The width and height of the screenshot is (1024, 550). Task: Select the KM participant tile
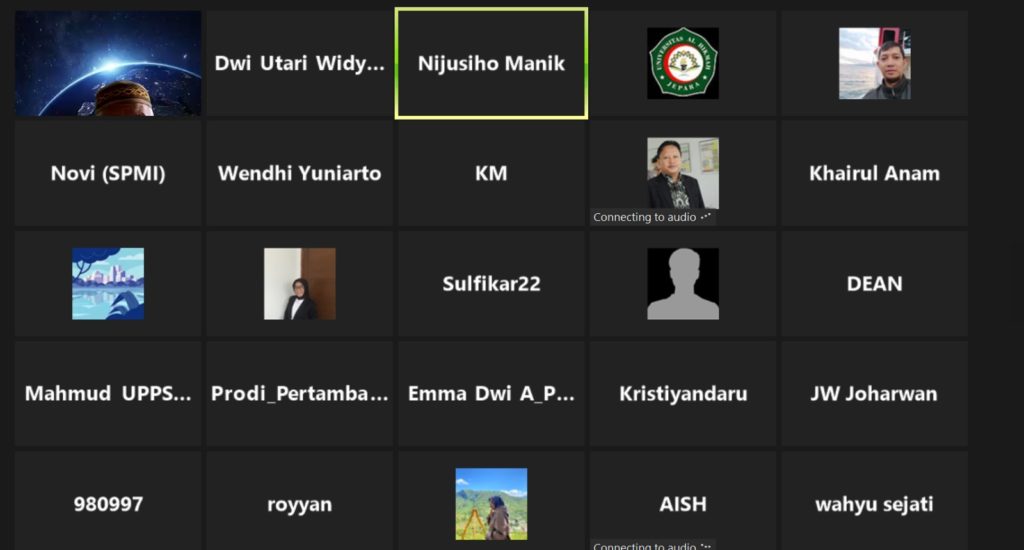[x=491, y=173]
